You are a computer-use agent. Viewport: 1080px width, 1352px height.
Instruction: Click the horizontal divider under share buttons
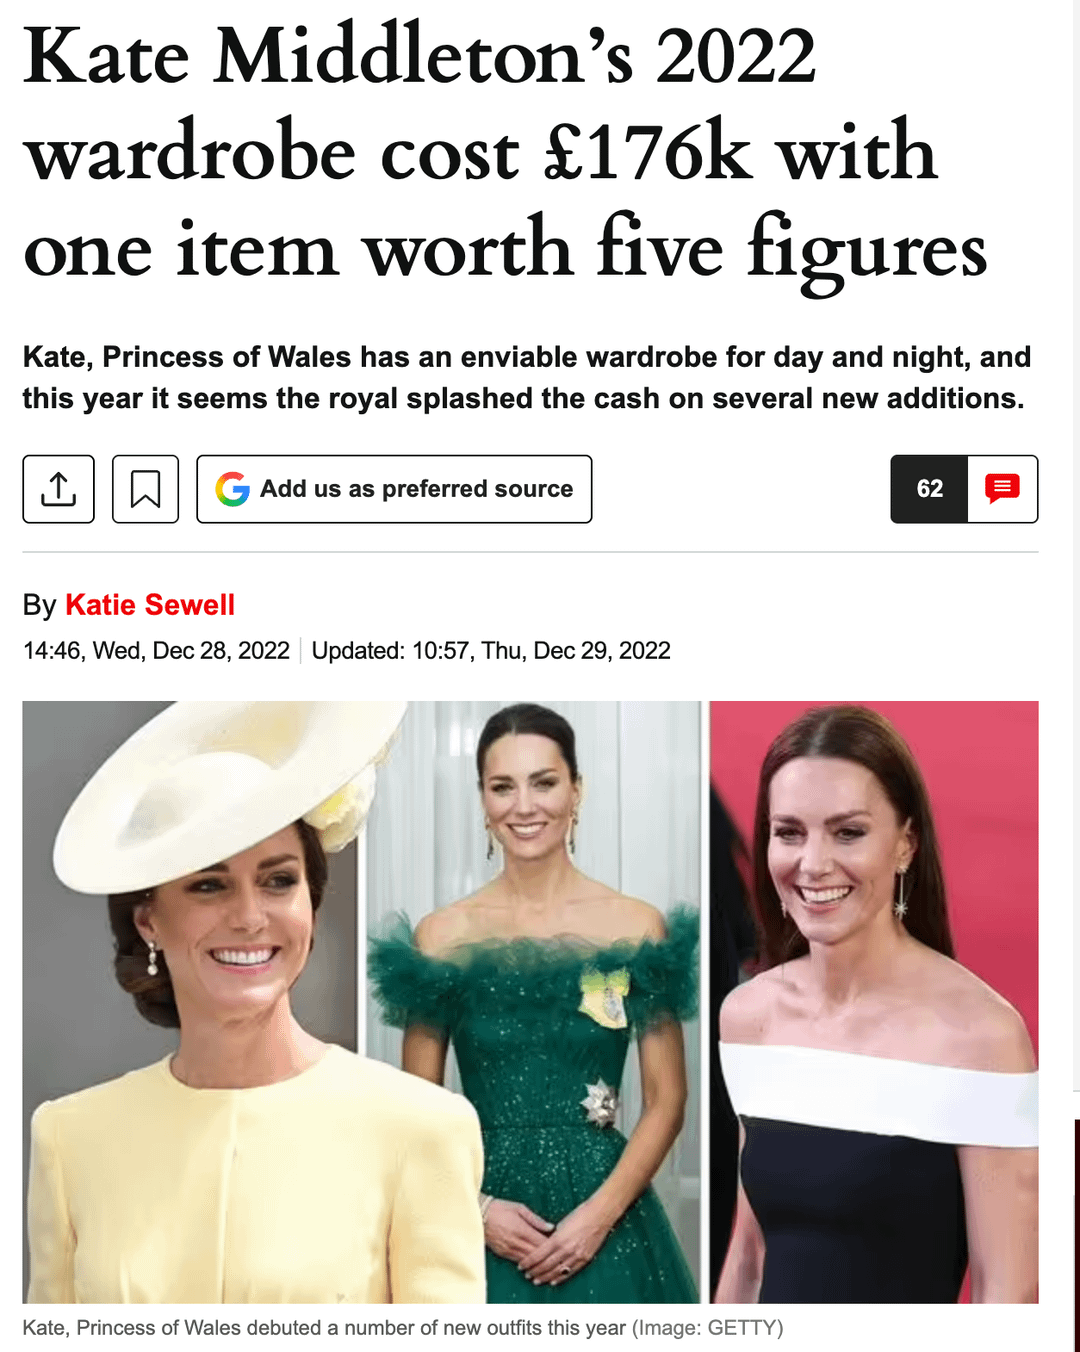pyautogui.click(x=531, y=552)
